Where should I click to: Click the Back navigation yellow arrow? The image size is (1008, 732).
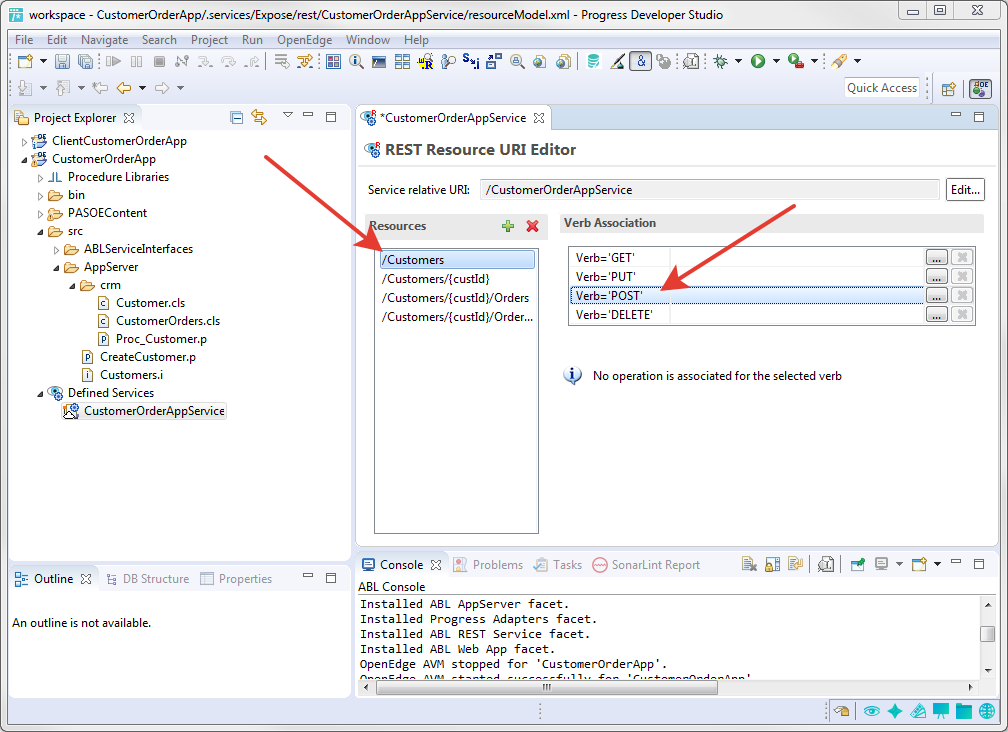124,87
